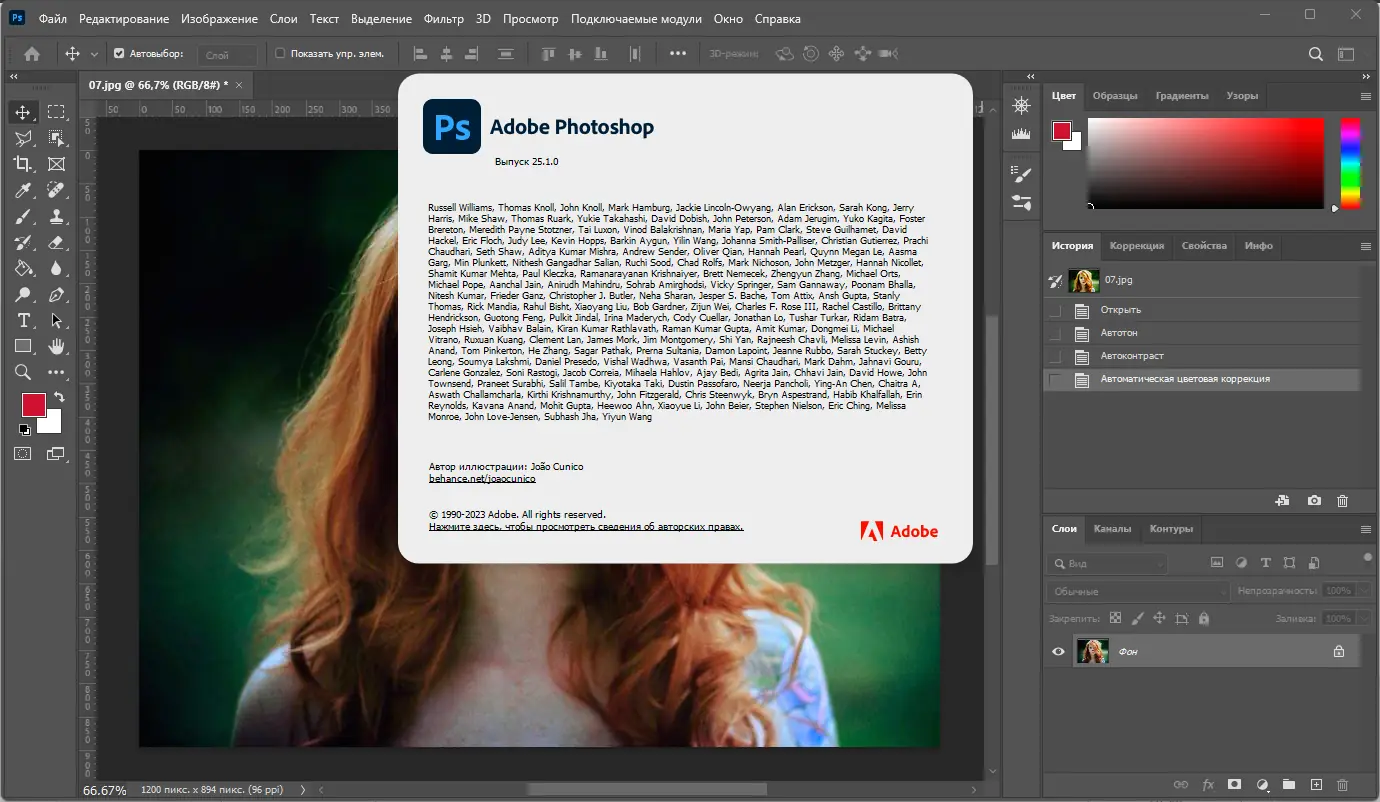Enable the Показать упр. элем. checkbox
Viewport: 1380px width, 802px height.
pyautogui.click(x=280, y=54)
